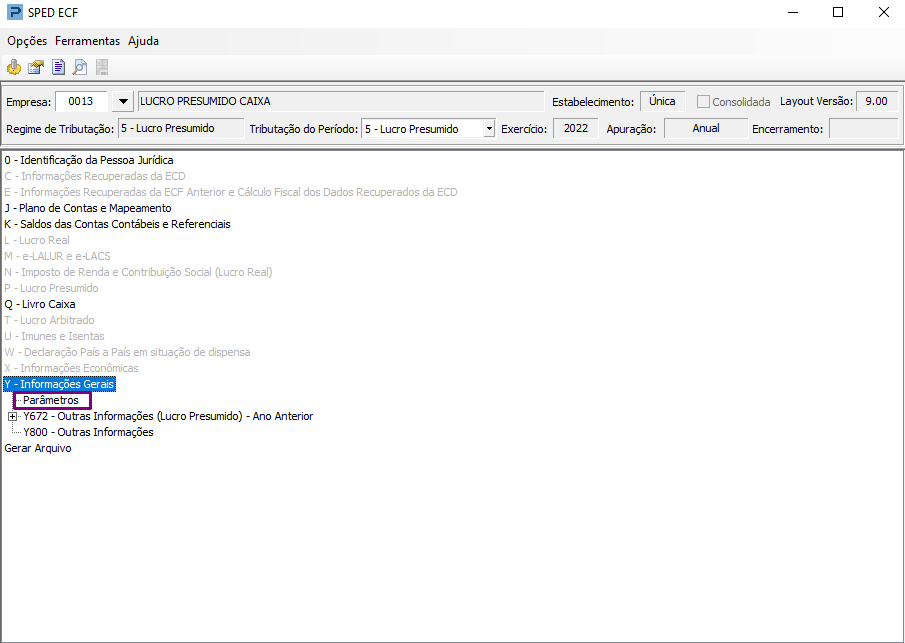Viewport: 905px width, 643px height.
Task: Expand the Y672 Outras Informações node
Action: click(x=13, y=416)
